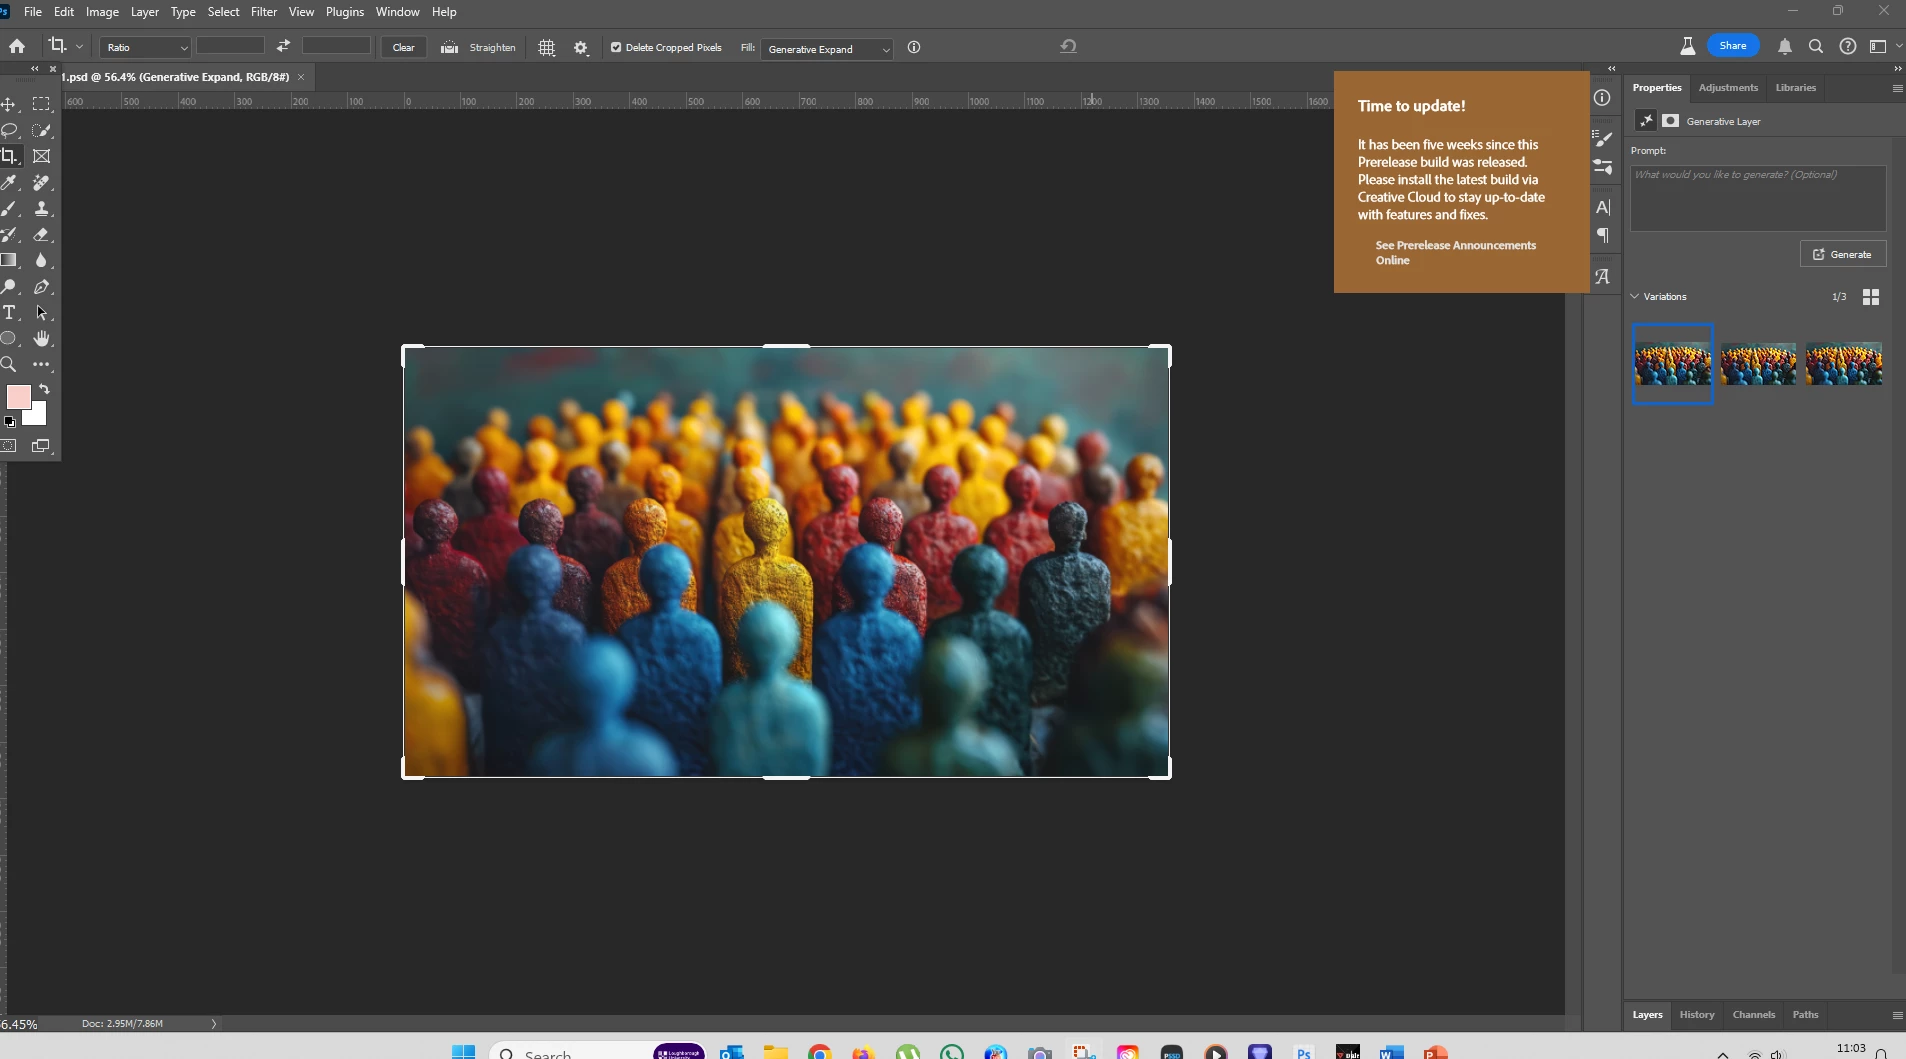Activate the Eraser tool
1906x1059 pixels.
(41, 234)
